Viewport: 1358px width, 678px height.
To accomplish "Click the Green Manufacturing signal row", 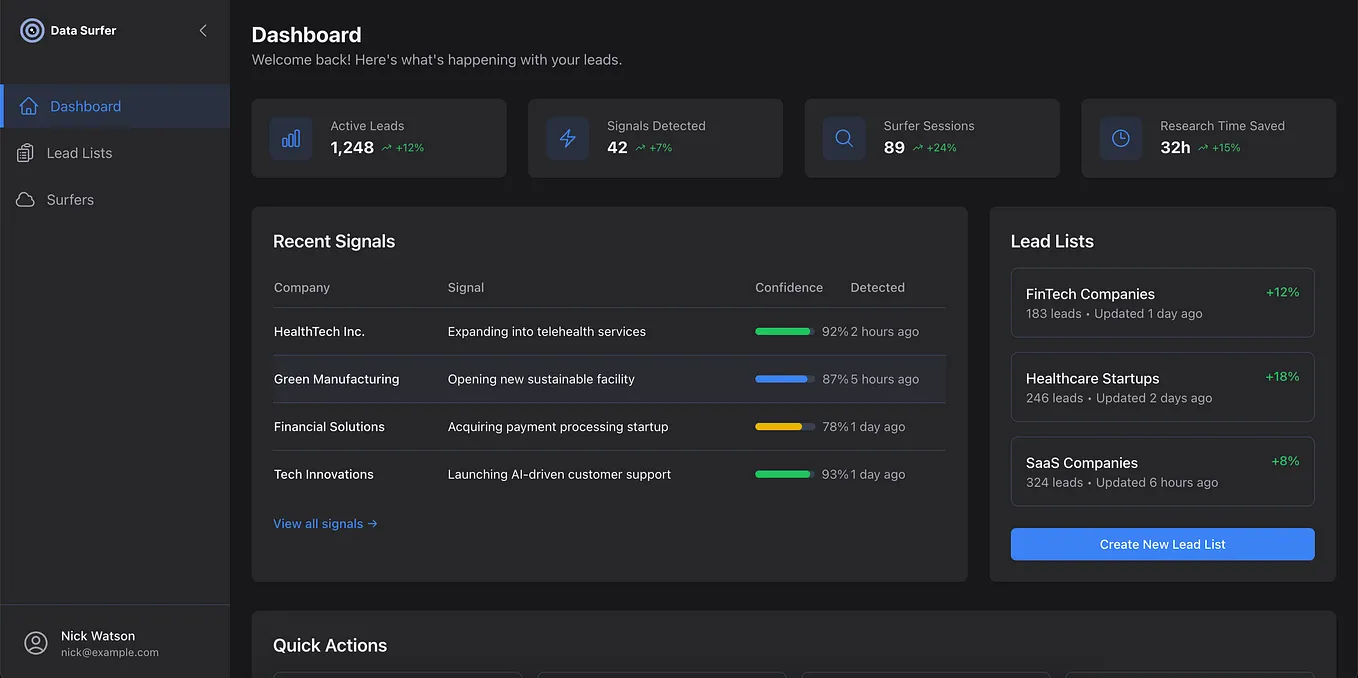I will [608, 379].
